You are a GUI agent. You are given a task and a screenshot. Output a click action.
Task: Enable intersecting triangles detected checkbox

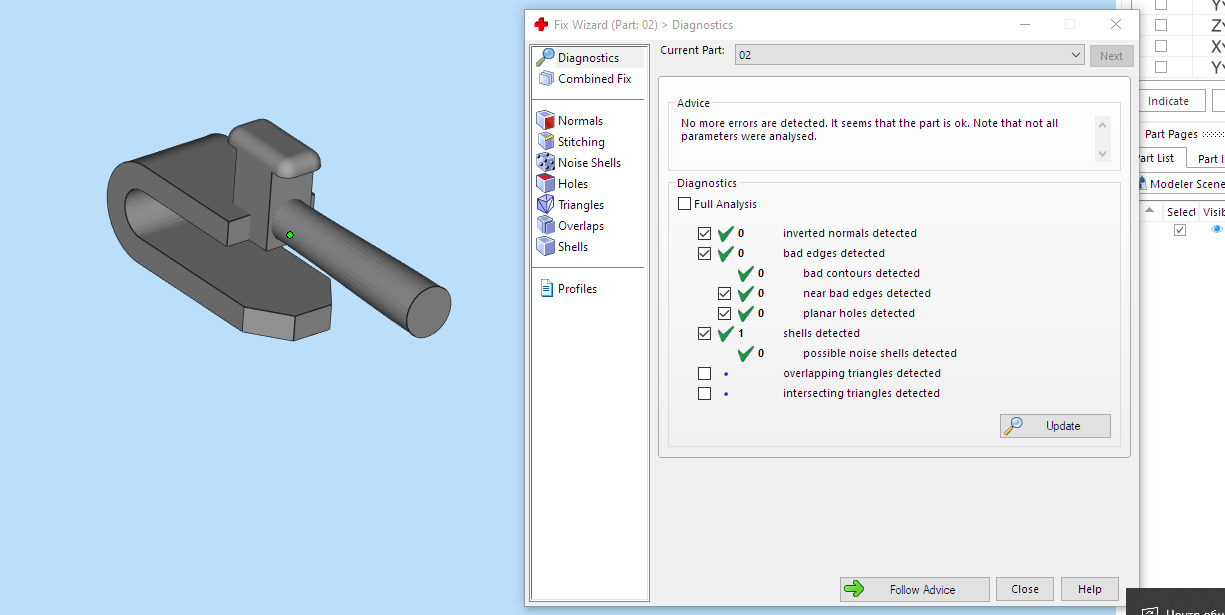pyautogui.click(x=704, y=393)
